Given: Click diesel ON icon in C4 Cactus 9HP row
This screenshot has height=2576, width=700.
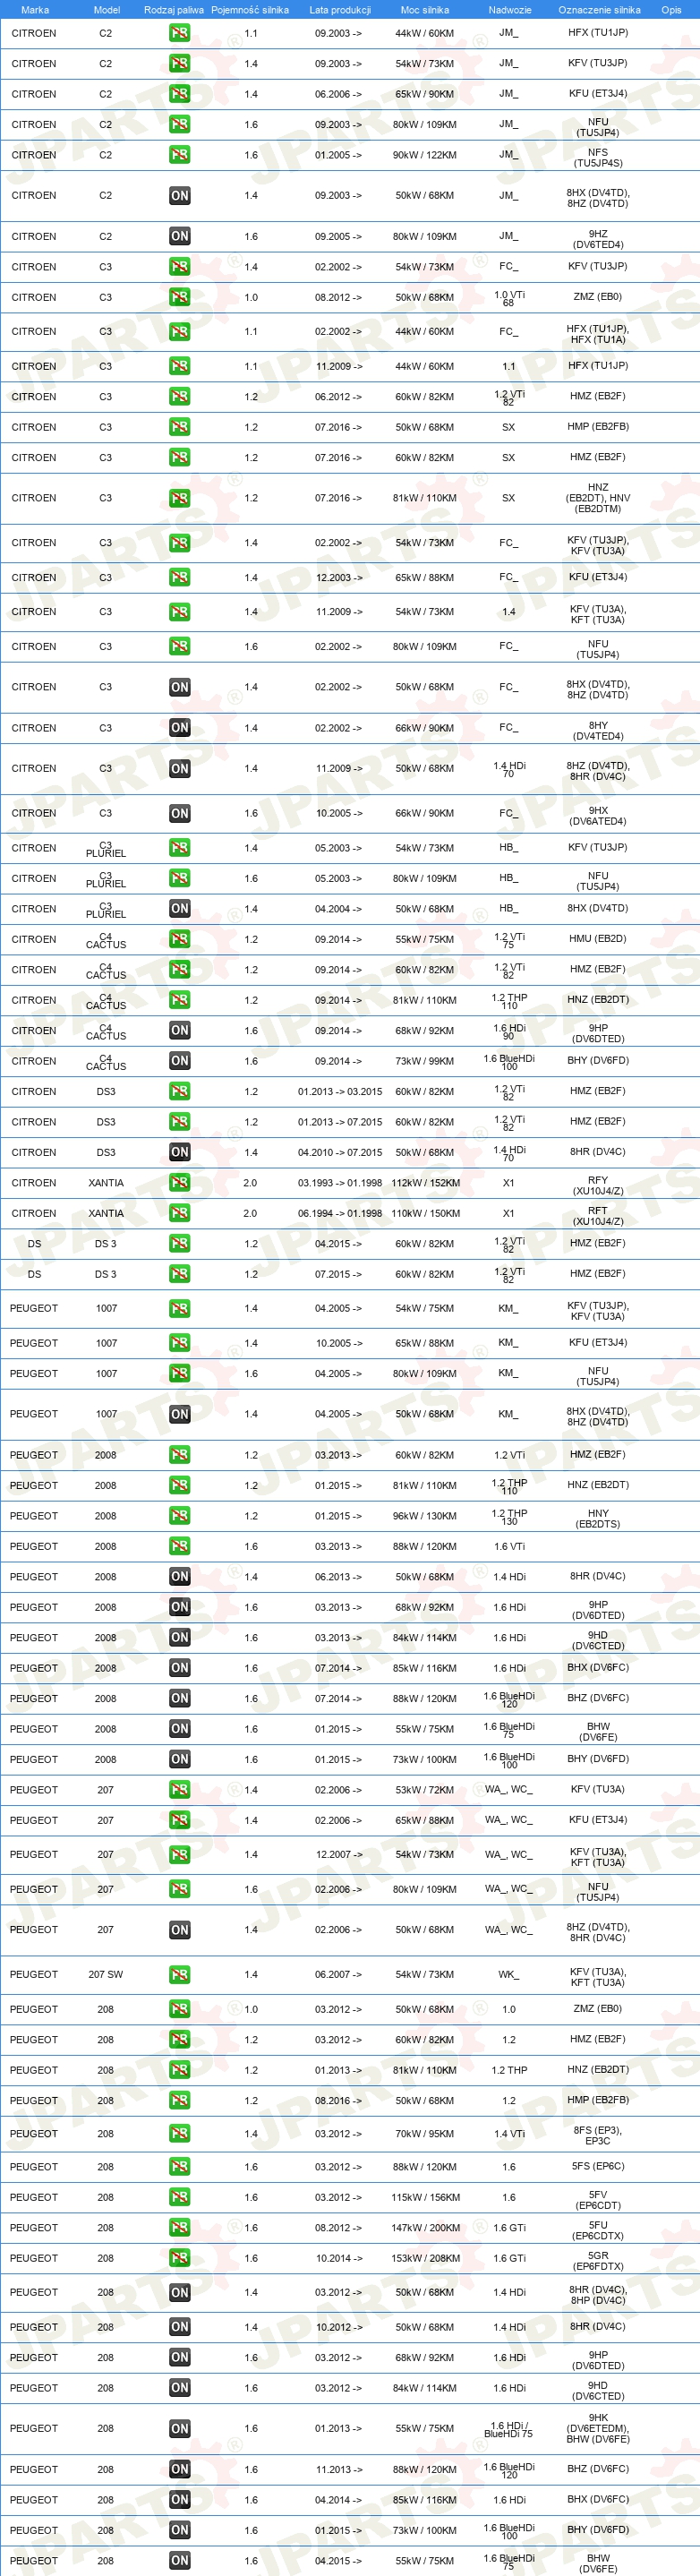Looking at the screenshot, I should tap(179, 1030).
